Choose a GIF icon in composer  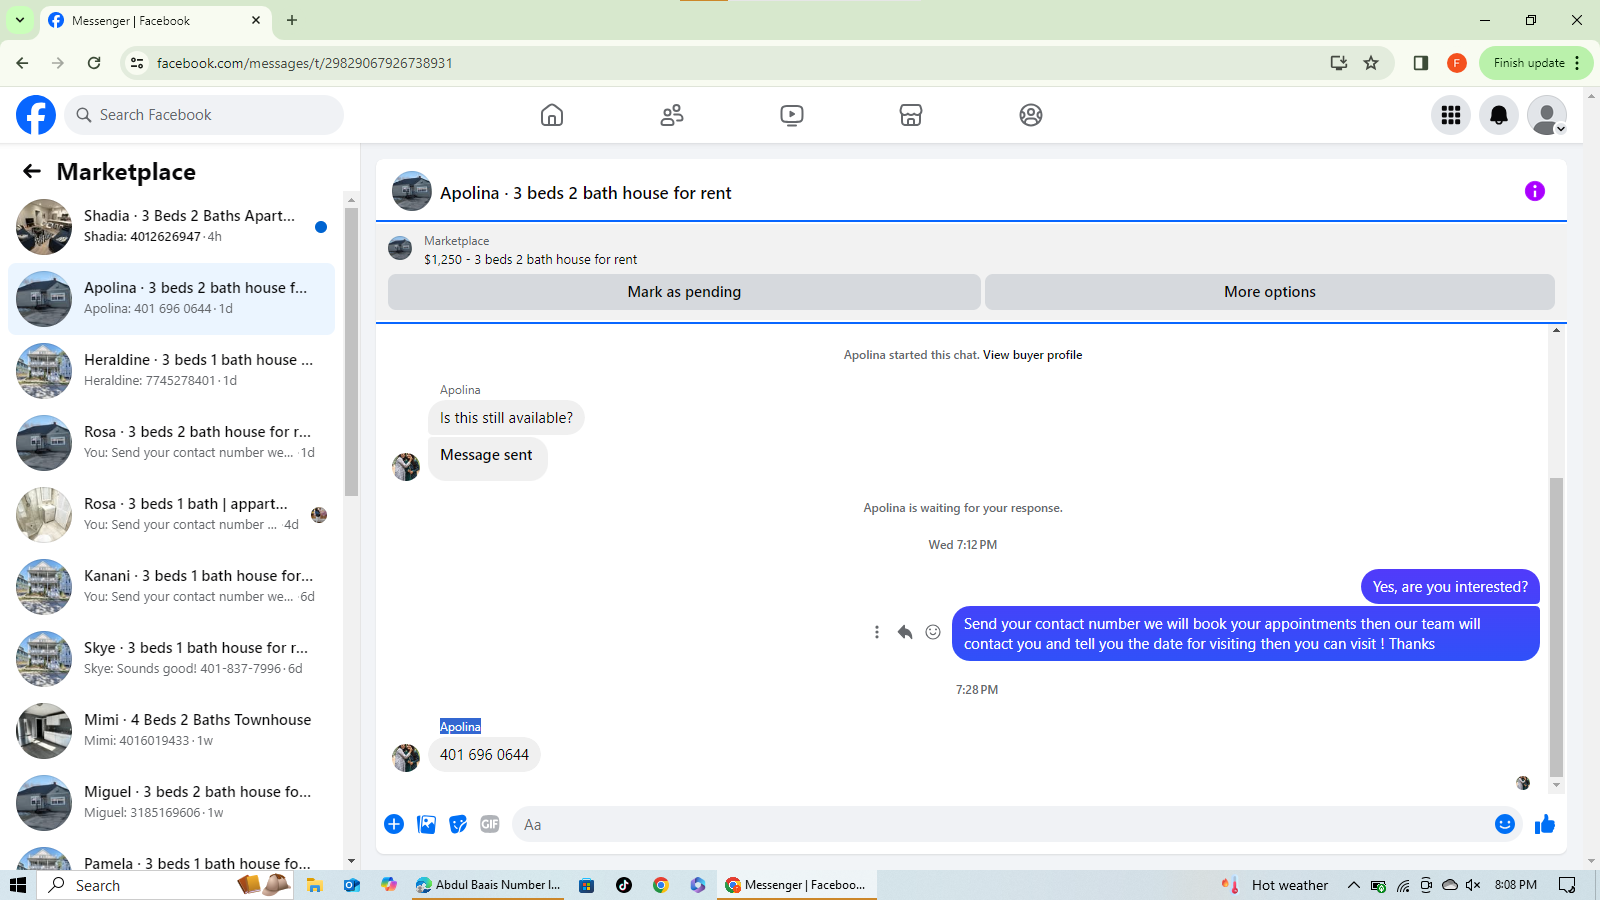point(490,824)
